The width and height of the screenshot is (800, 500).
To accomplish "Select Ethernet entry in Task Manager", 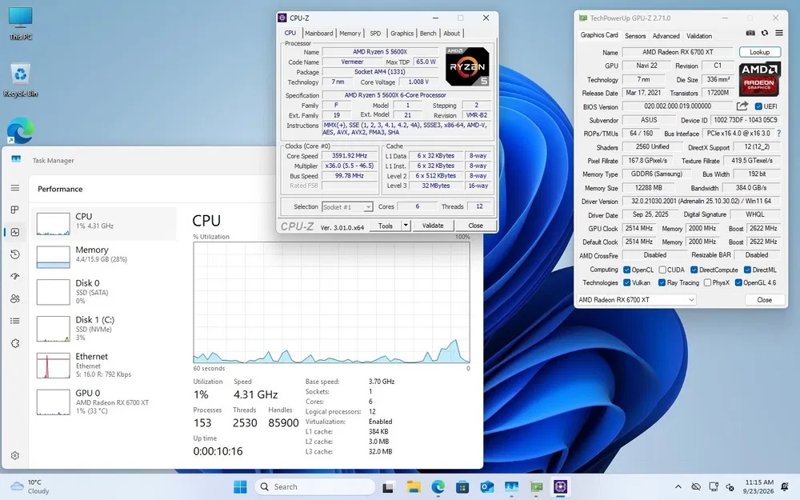I will [106, 365].
